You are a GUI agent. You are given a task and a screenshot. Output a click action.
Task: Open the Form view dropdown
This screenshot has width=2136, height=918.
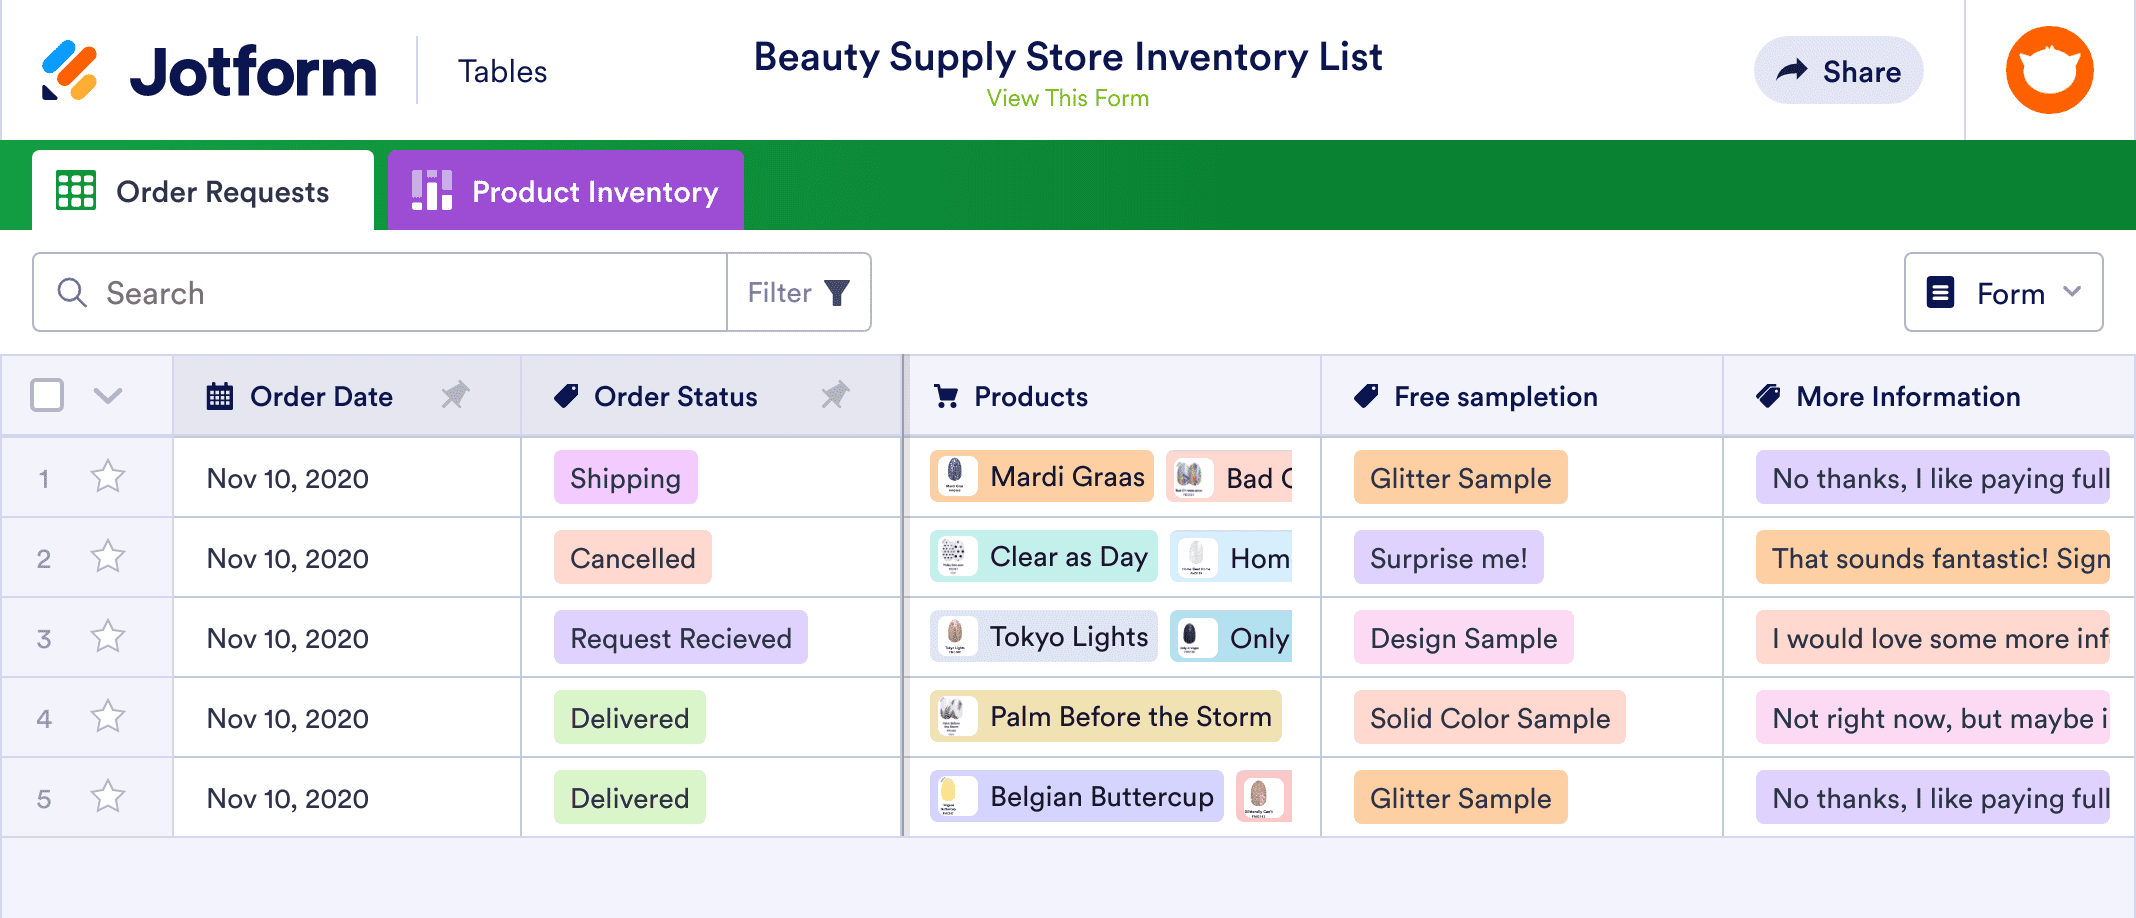[x=2003, y=292]
